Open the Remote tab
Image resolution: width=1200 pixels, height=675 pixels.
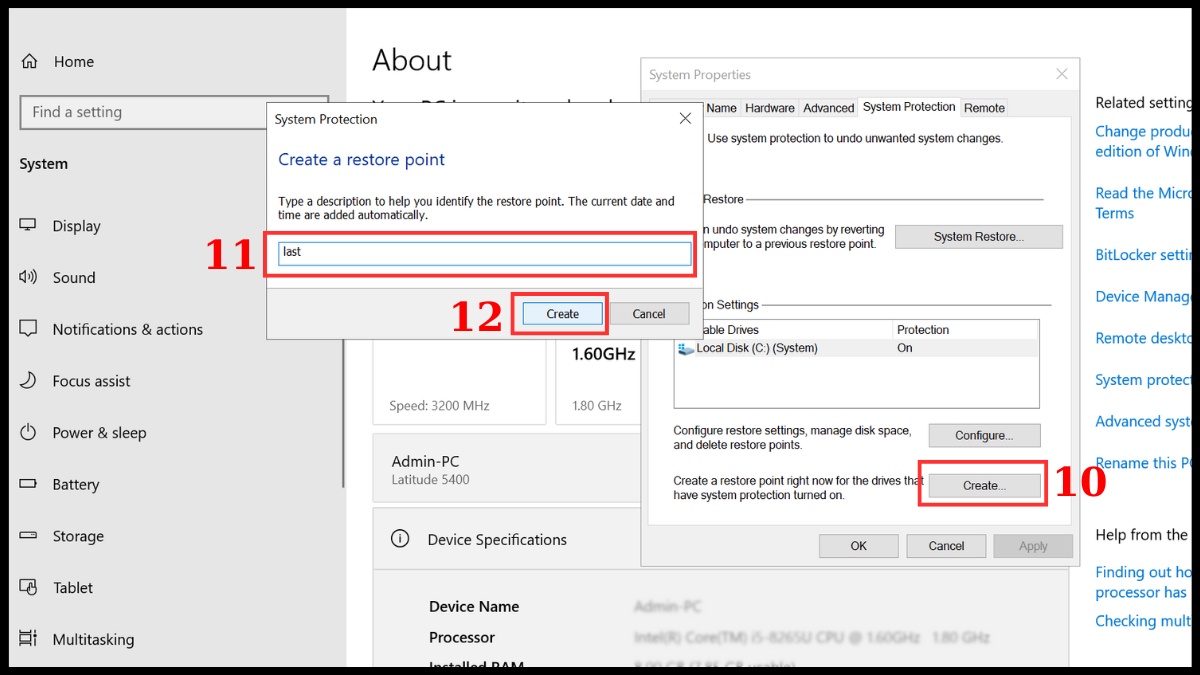click(985, 108)
